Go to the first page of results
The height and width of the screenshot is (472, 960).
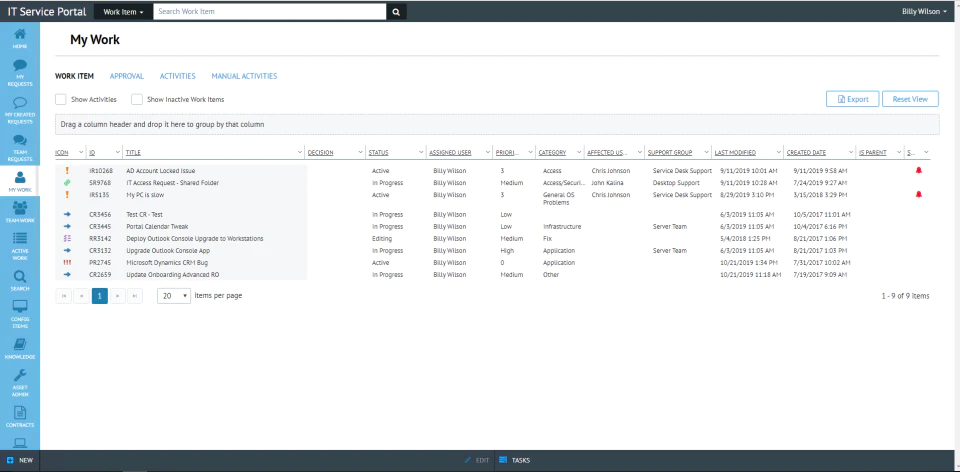(x=63, y=296)
